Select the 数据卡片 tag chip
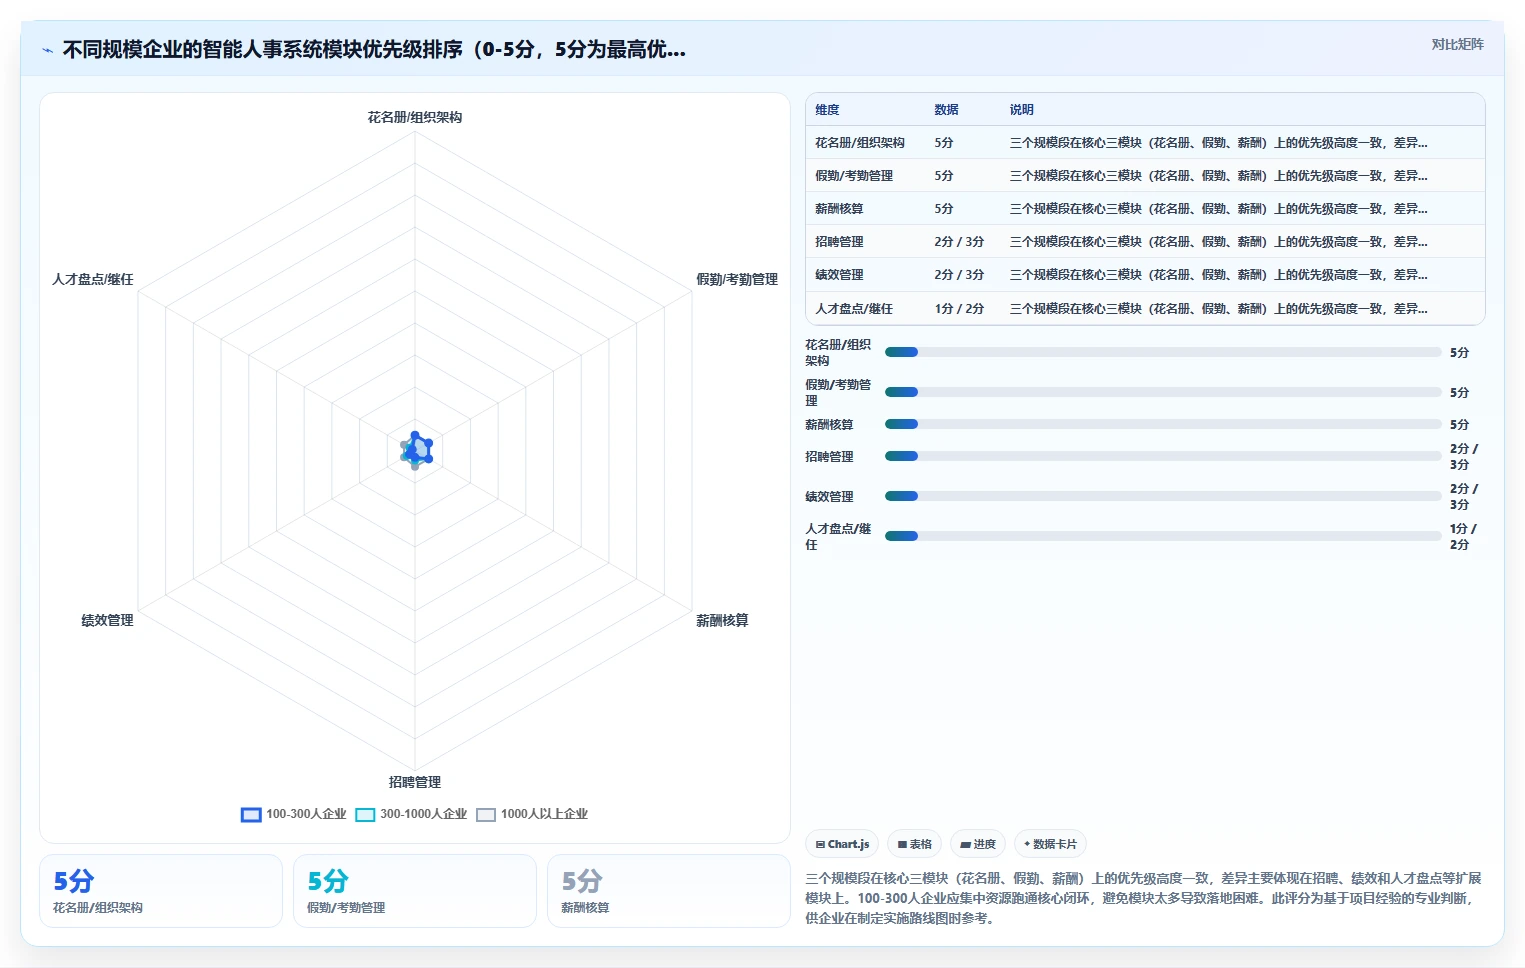The height and width of the screenshot is (968, 1525). [x=1050, y=844]
